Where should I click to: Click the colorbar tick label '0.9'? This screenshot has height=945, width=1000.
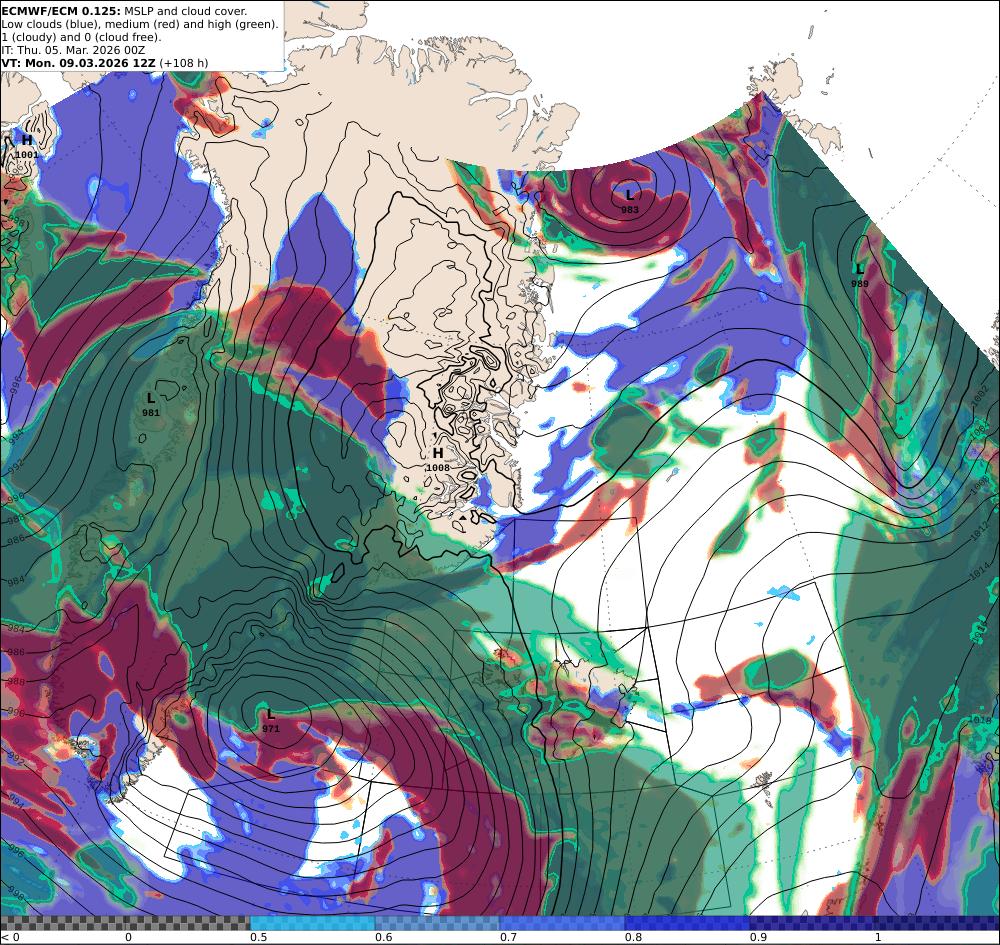(758, 937)
